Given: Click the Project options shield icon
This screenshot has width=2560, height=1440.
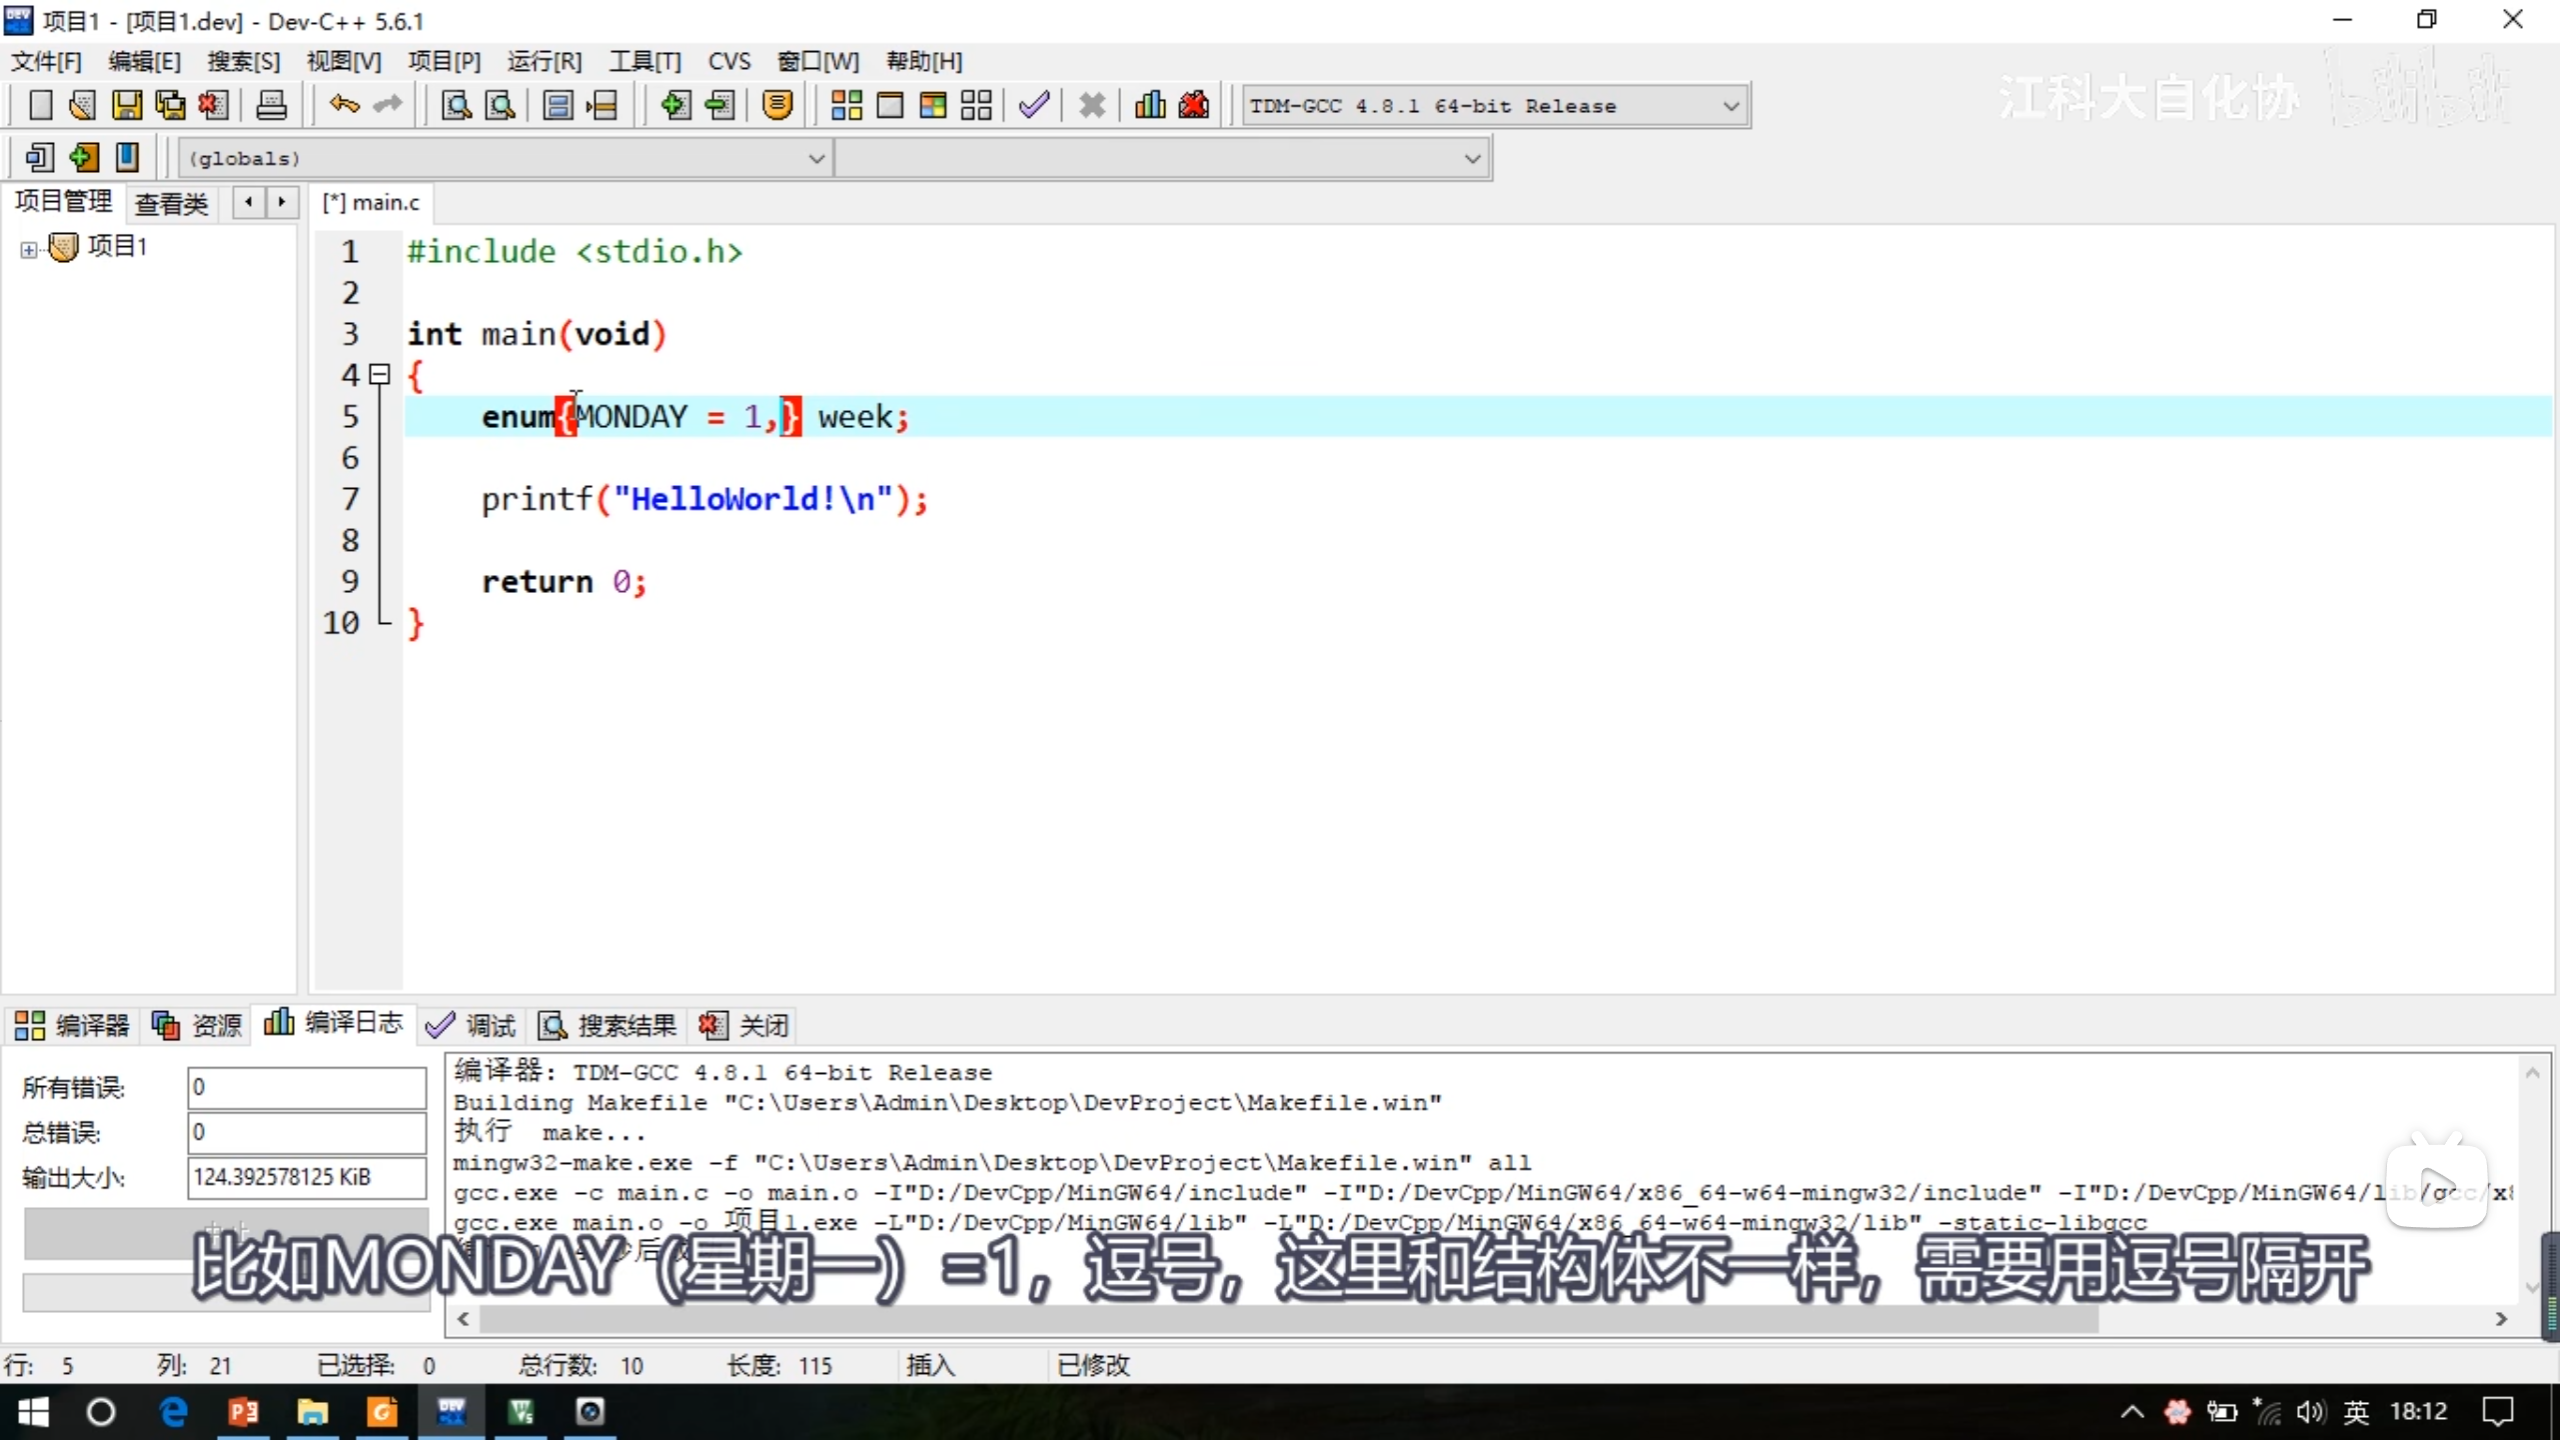Looking at the screenshot, I should (777, 105).
